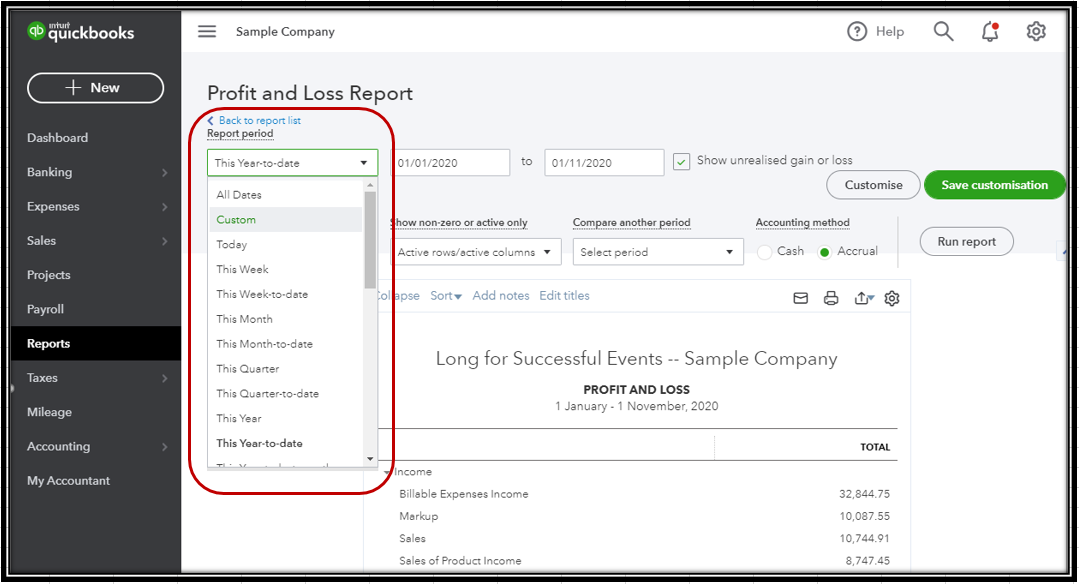Expand the Expenses sidebar submenu
1079x584 pixels.
tap(164, 207)
